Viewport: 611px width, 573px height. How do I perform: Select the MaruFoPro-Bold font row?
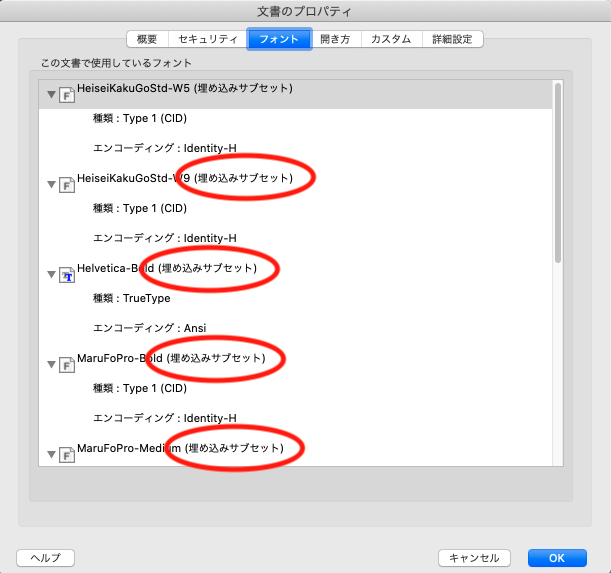click(295, 364)
